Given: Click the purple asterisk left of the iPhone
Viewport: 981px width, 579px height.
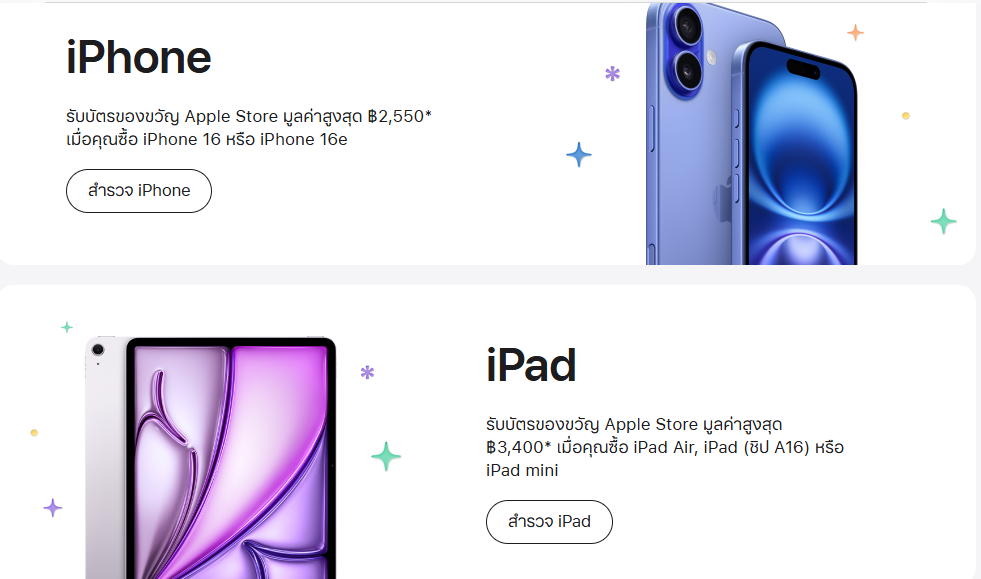Looking at the screenshot, I should click(x=613, y=73).
